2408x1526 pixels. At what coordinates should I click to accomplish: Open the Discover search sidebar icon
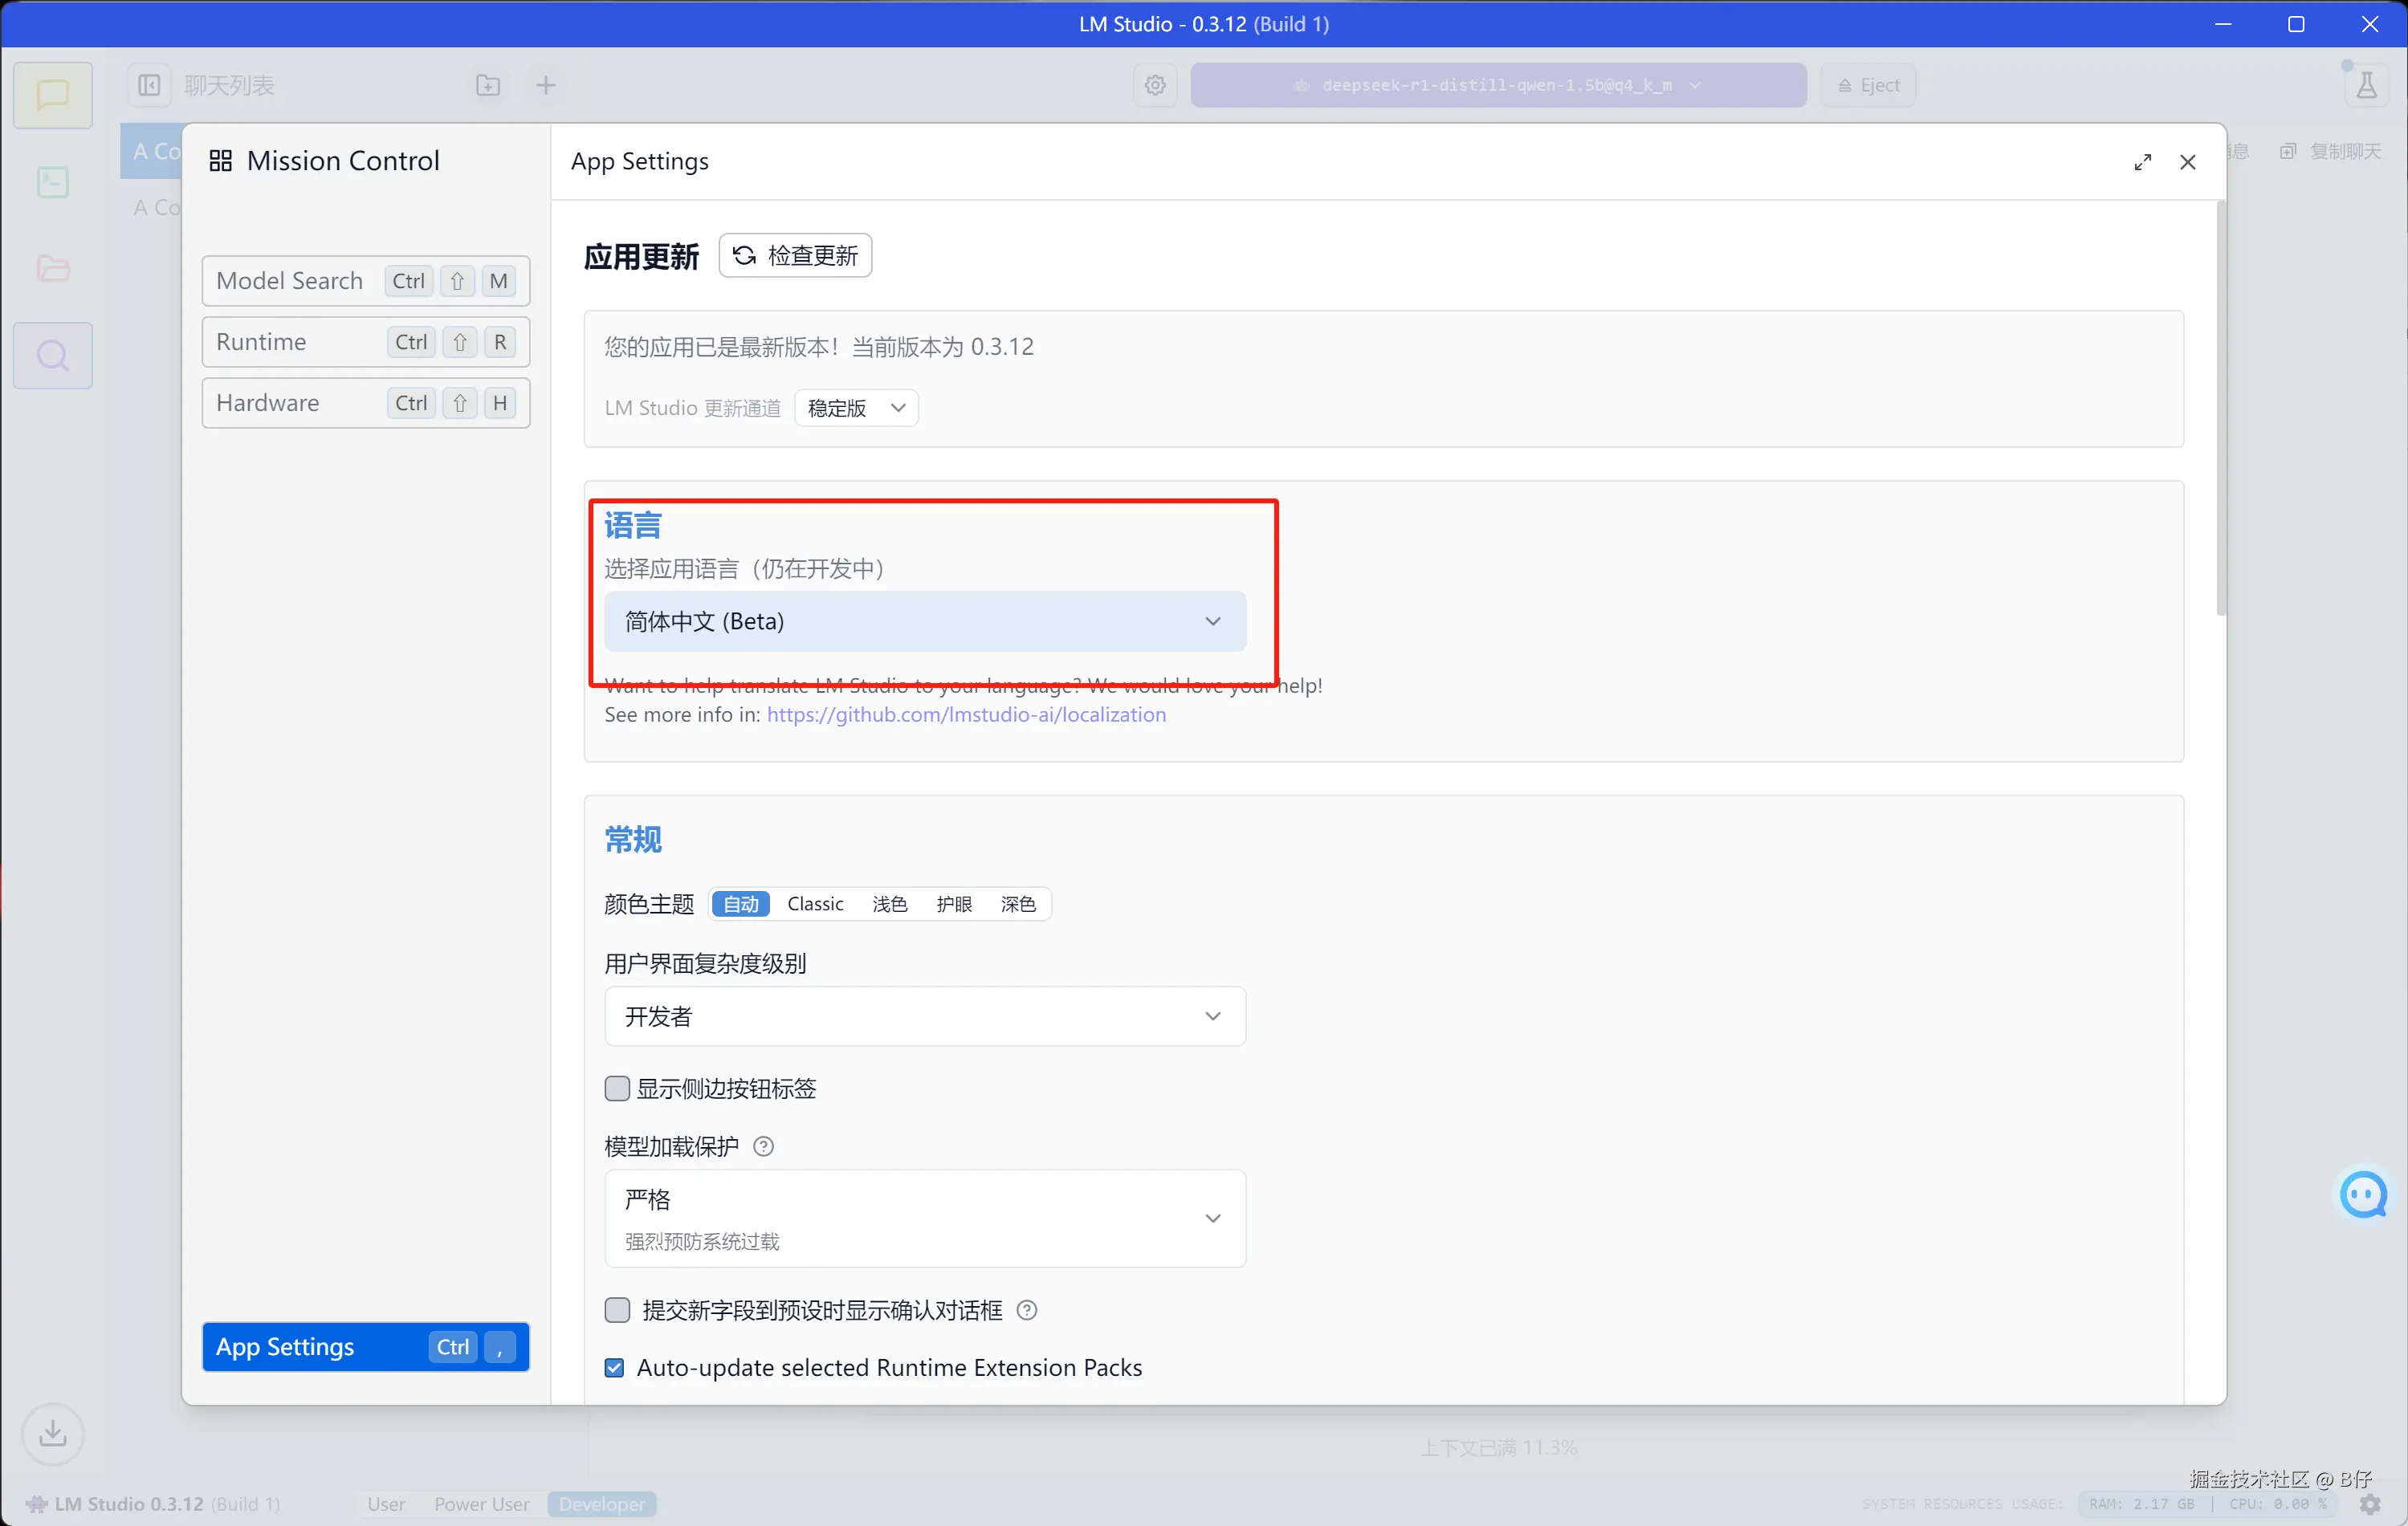52,356
